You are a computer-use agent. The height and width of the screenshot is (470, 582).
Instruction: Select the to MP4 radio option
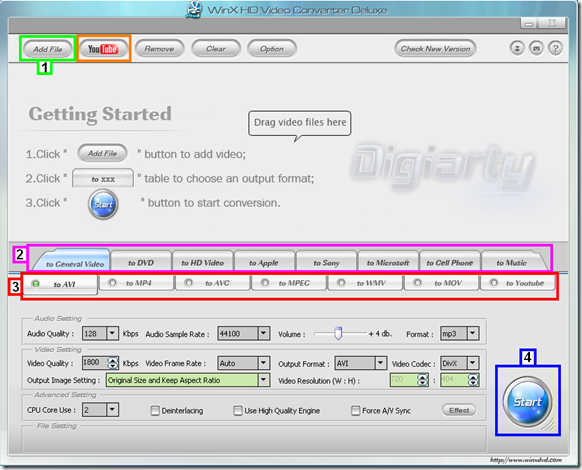(136, 283)
